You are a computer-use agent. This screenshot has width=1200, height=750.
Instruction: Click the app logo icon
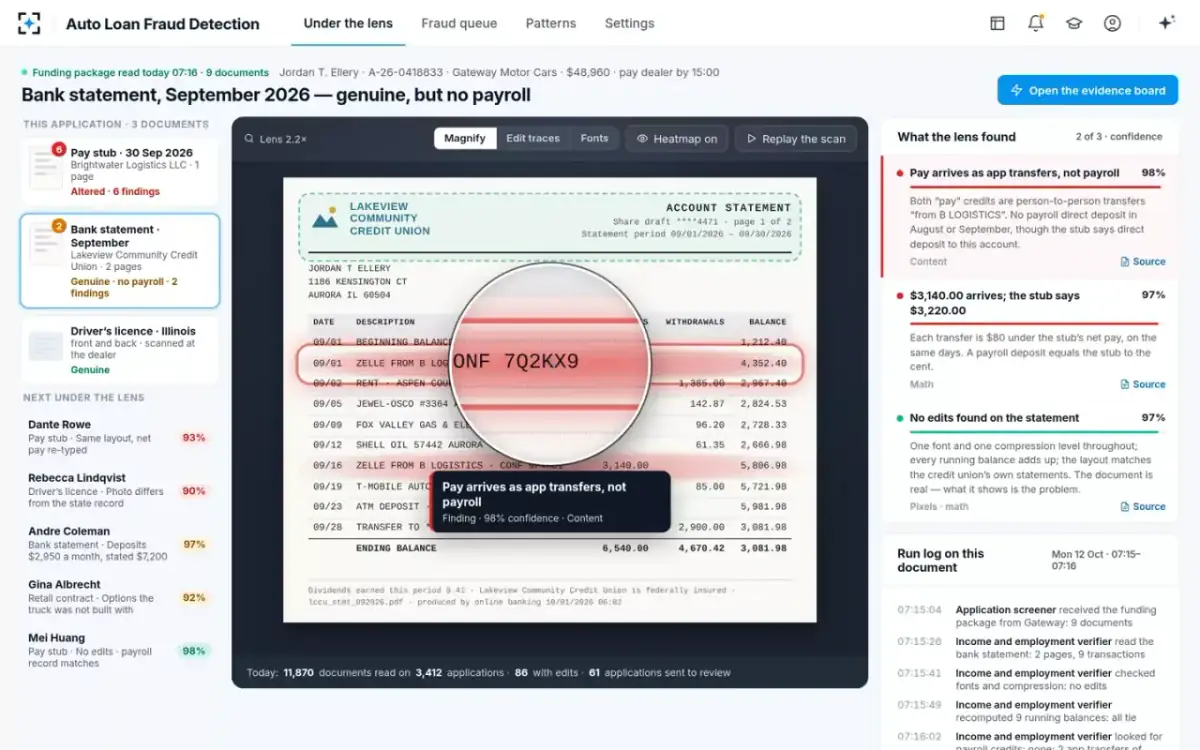[x=30, y=23]
